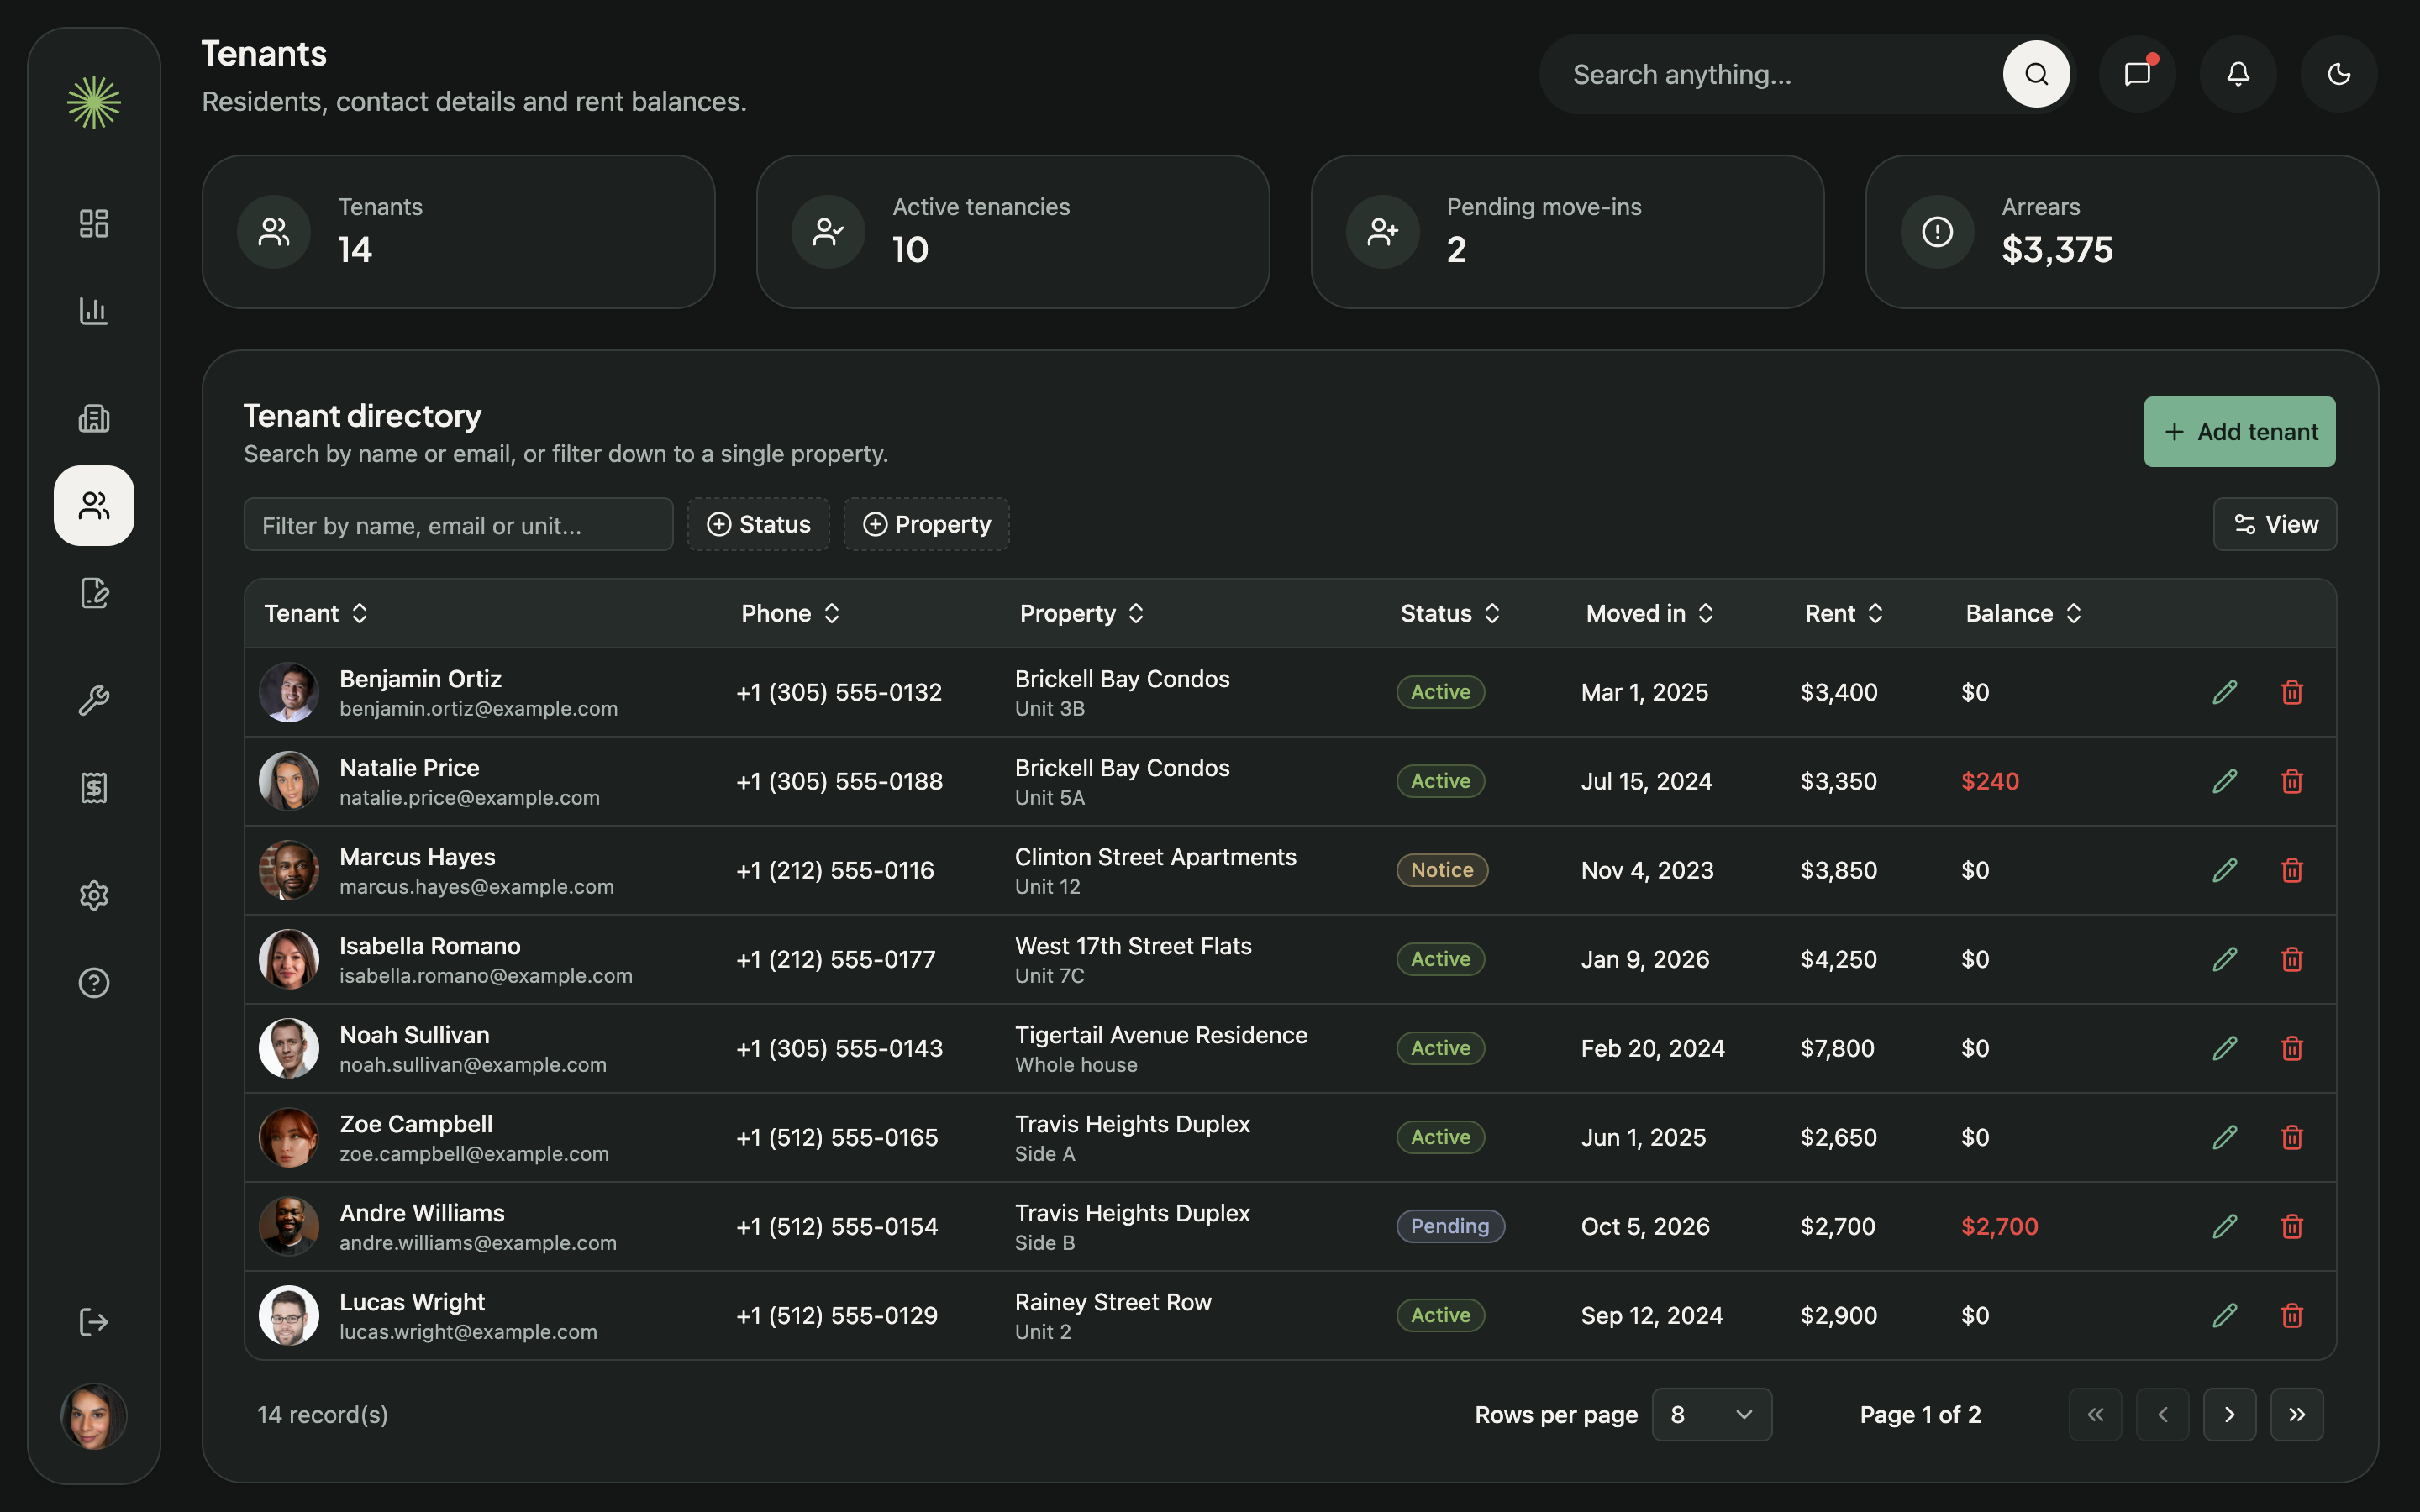Viewport: 2420px width, 1512px height.
Task: Edit Benjamin Ortiz with pencil icon
Action: coord(2225,692)
